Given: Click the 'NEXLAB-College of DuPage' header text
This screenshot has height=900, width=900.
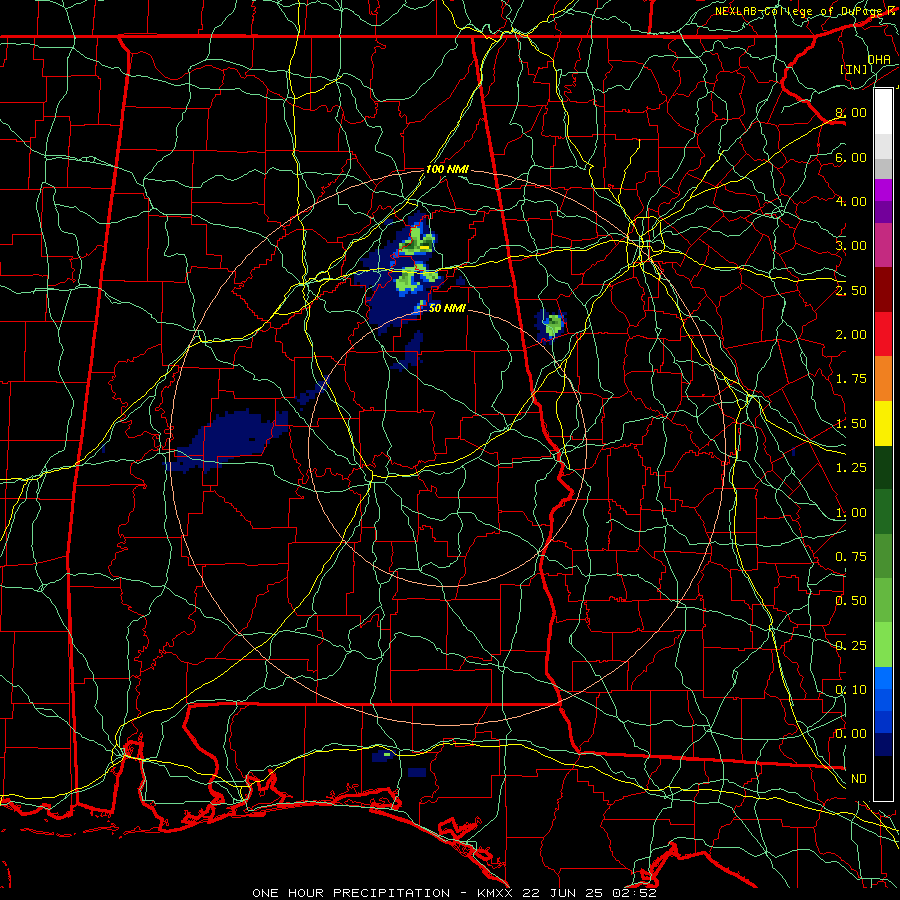Looking at the screenshot, I should [x=799, y=11].
